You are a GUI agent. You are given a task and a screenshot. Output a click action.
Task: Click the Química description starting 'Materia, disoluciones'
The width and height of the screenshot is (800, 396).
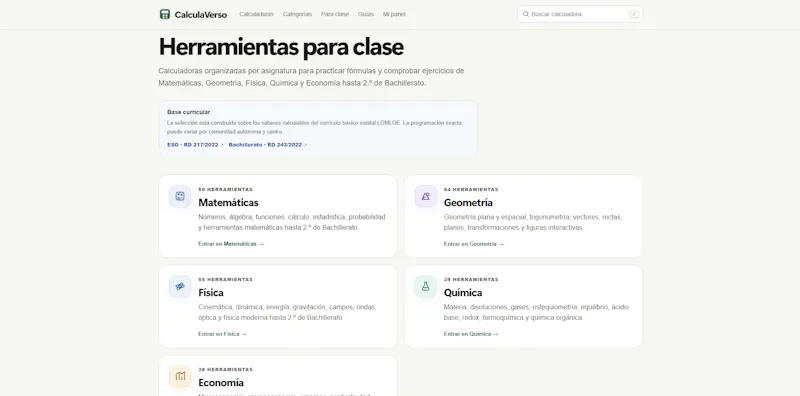pos(537,312)
